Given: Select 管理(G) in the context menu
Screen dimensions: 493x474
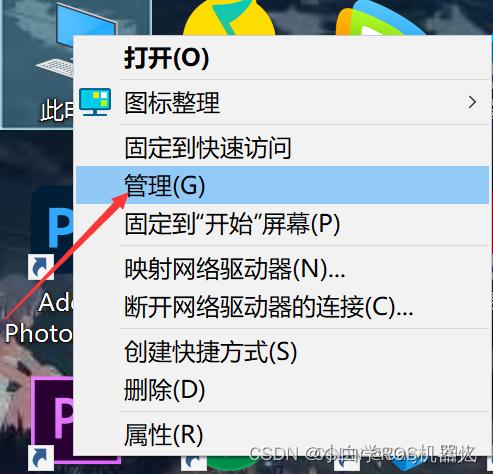Looking at the screenshot, I should tap(282, 185).
